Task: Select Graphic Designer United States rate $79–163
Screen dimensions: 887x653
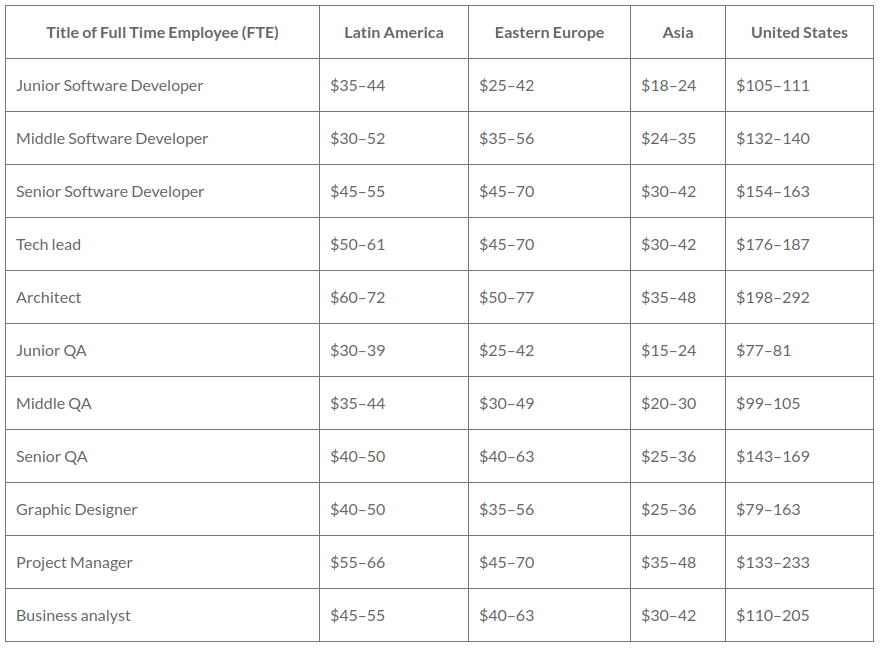Action: [768, 509]
